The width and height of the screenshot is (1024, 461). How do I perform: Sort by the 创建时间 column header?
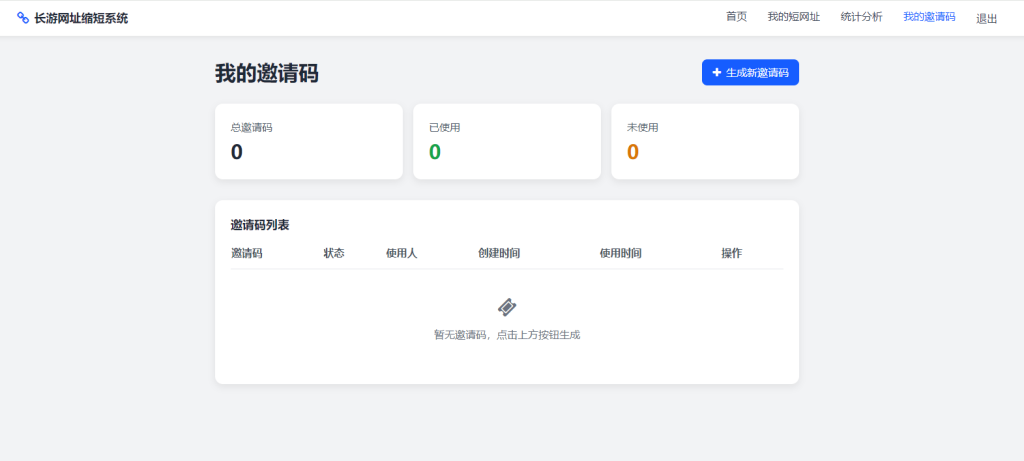(x=499, y=253)
